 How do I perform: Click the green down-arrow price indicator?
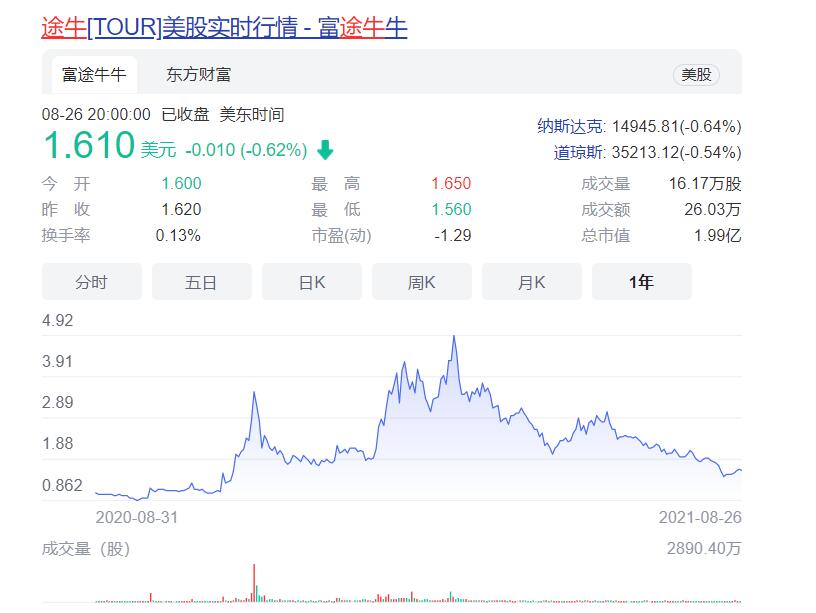tap(325, 150)
